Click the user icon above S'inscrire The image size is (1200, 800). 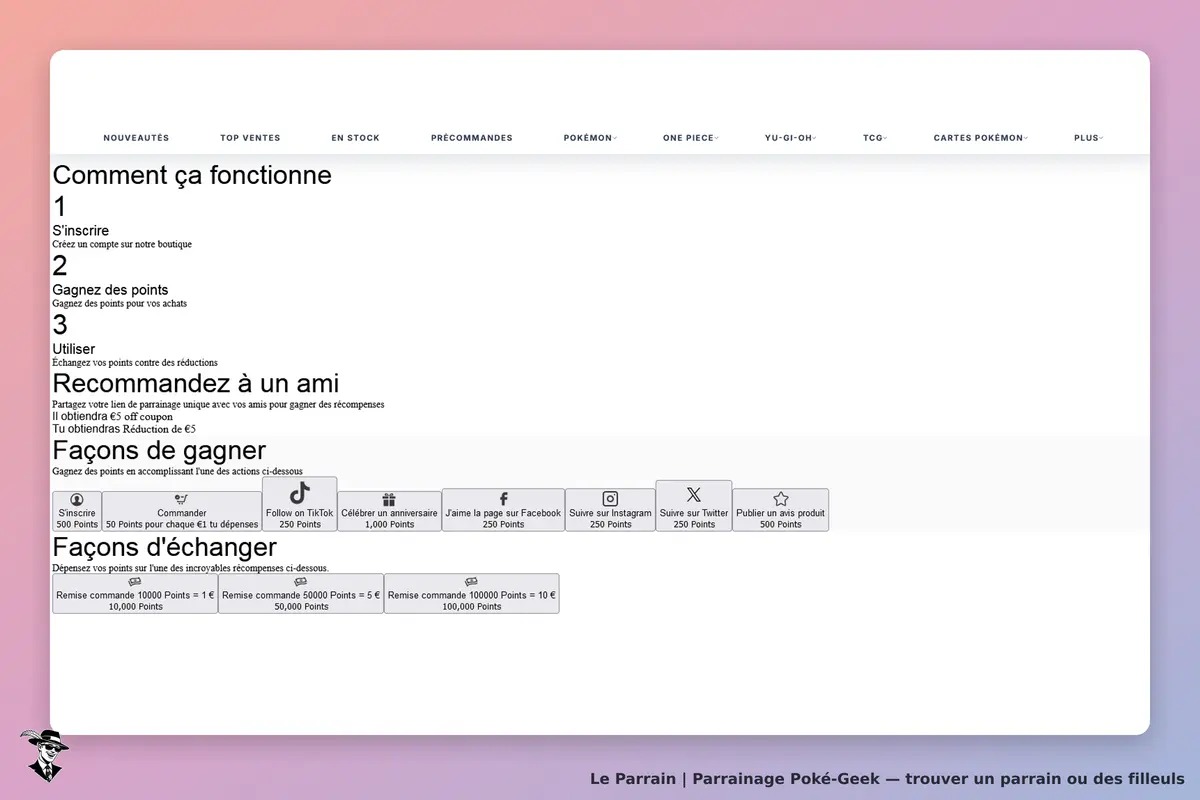coord(77,500)
